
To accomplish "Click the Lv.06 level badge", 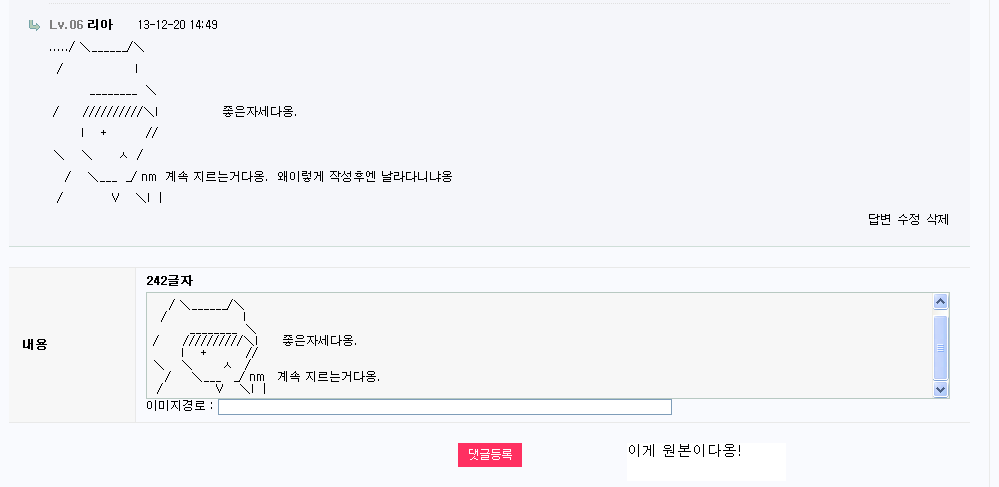I will pyautogui.click(x=66, y=25).
